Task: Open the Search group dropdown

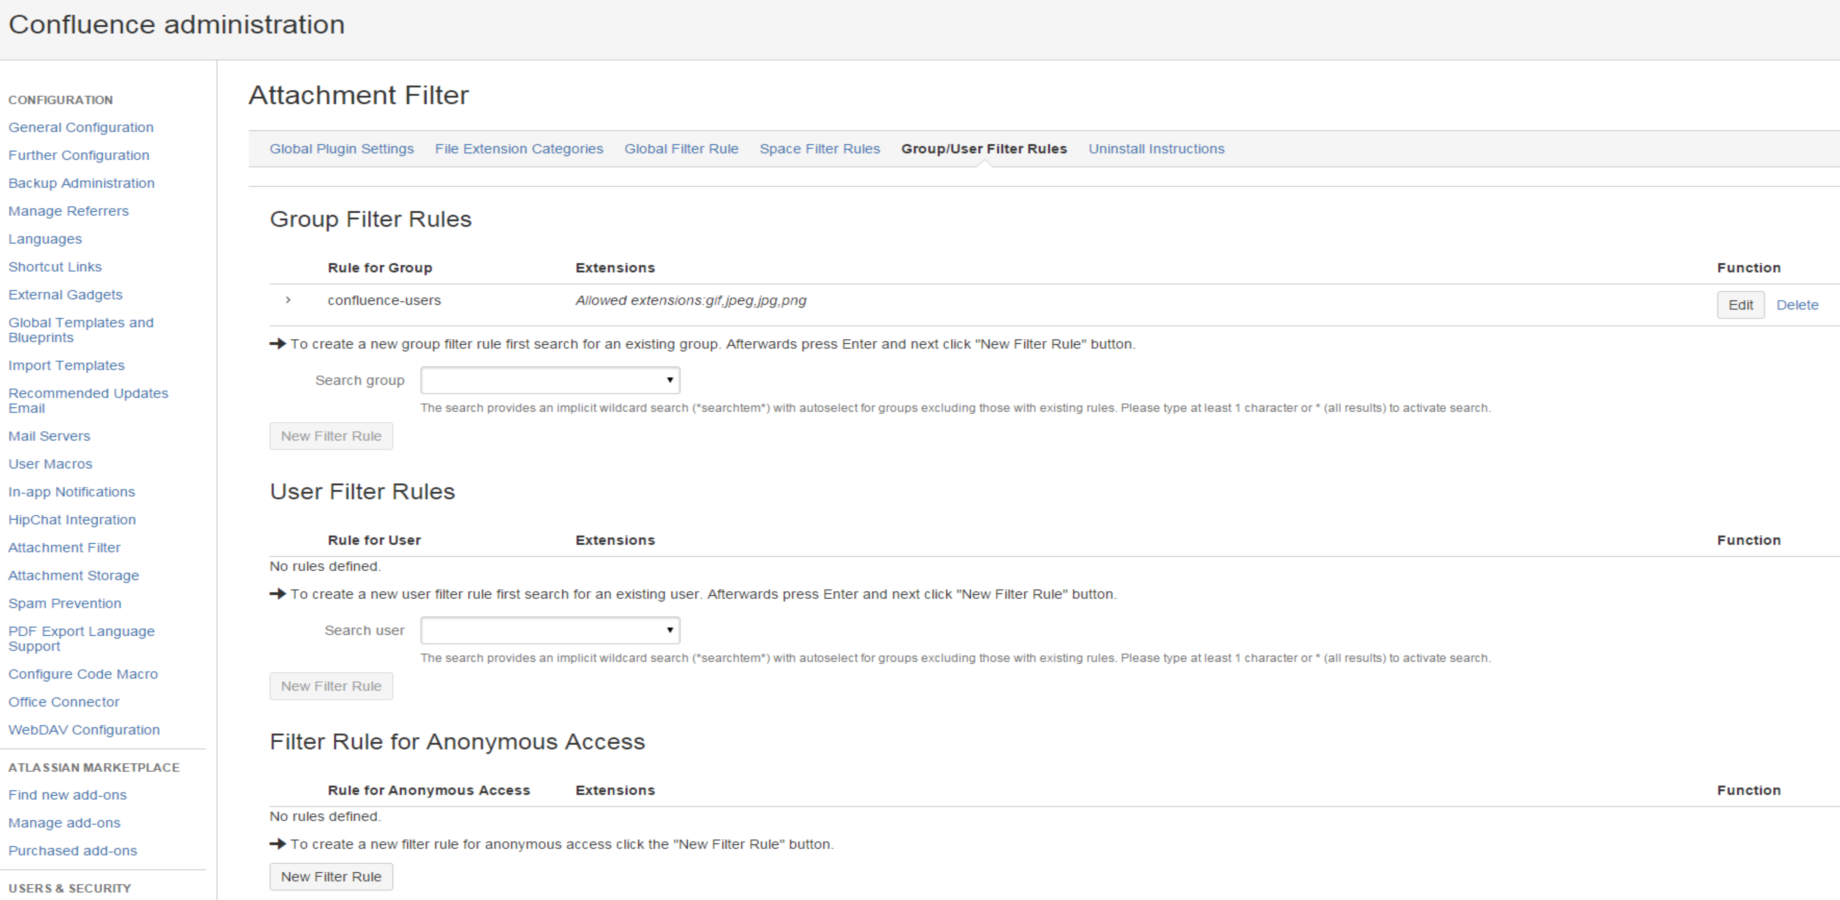Action: click(x=550, y=380)
